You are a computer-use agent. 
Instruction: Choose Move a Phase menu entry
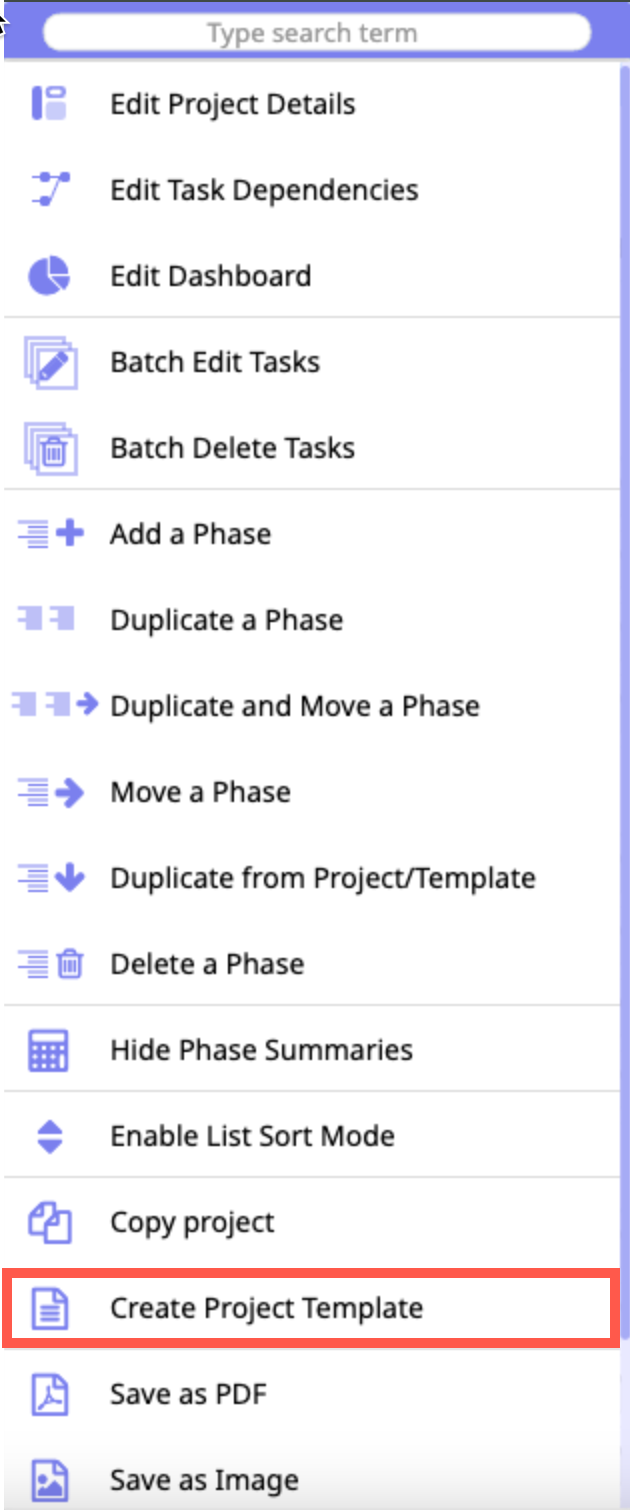(200, 792)
